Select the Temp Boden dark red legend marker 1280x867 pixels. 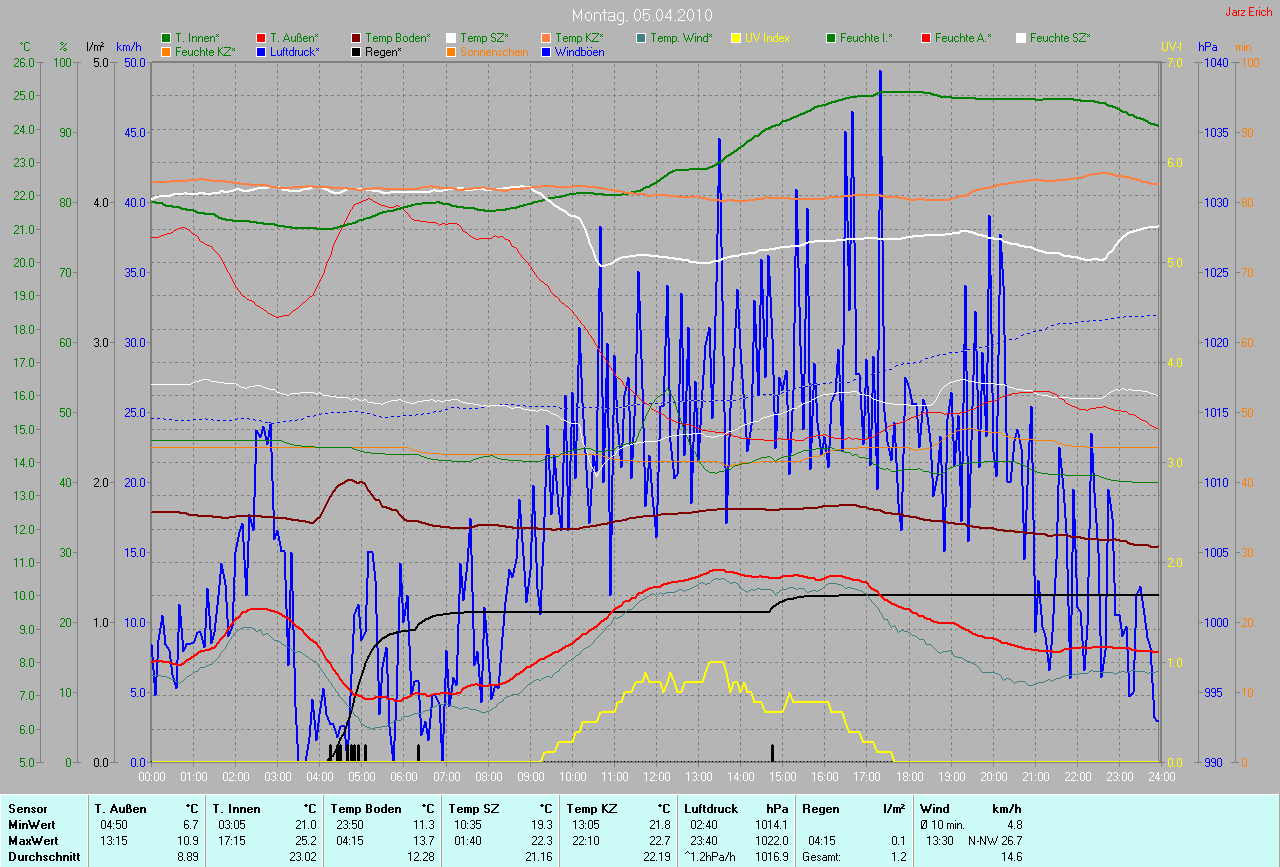pyautogui.click(x=356, y=38)
